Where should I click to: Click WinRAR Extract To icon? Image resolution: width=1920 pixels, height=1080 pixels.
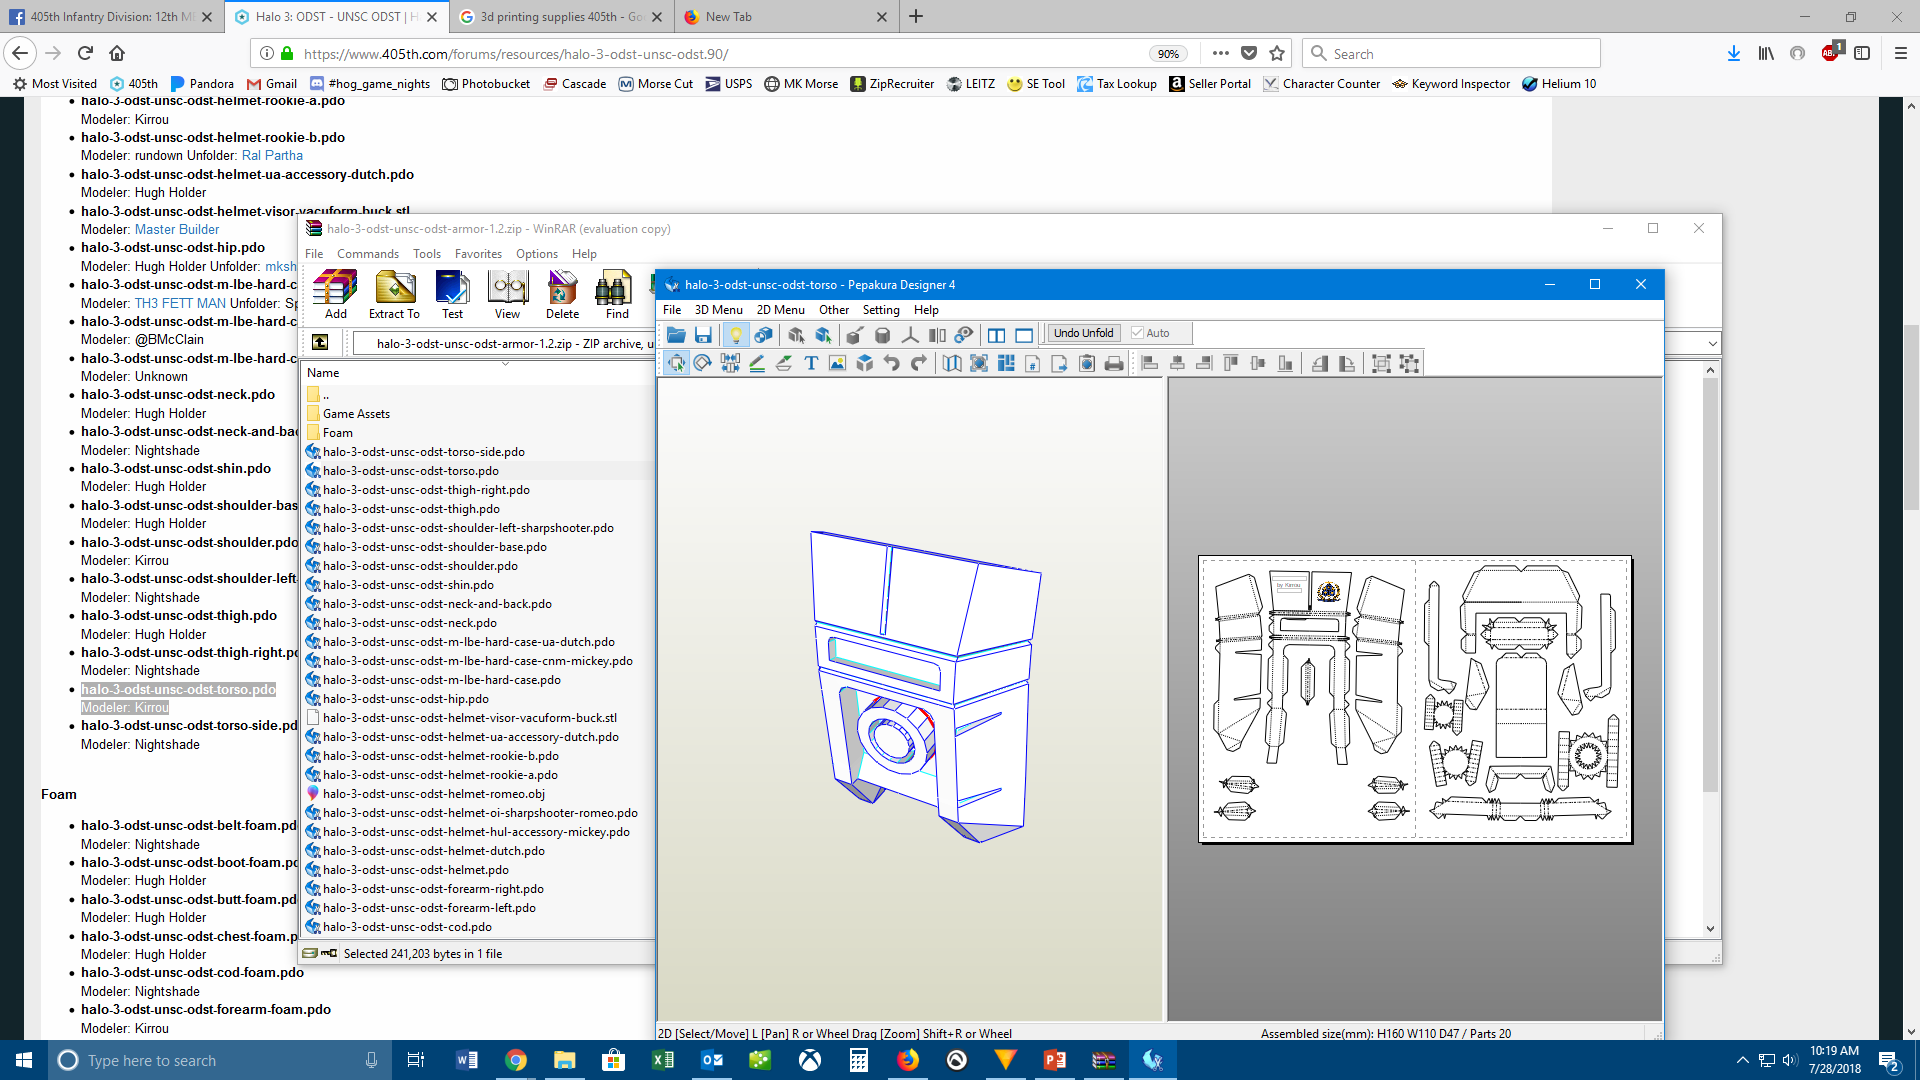pos(394,295)
